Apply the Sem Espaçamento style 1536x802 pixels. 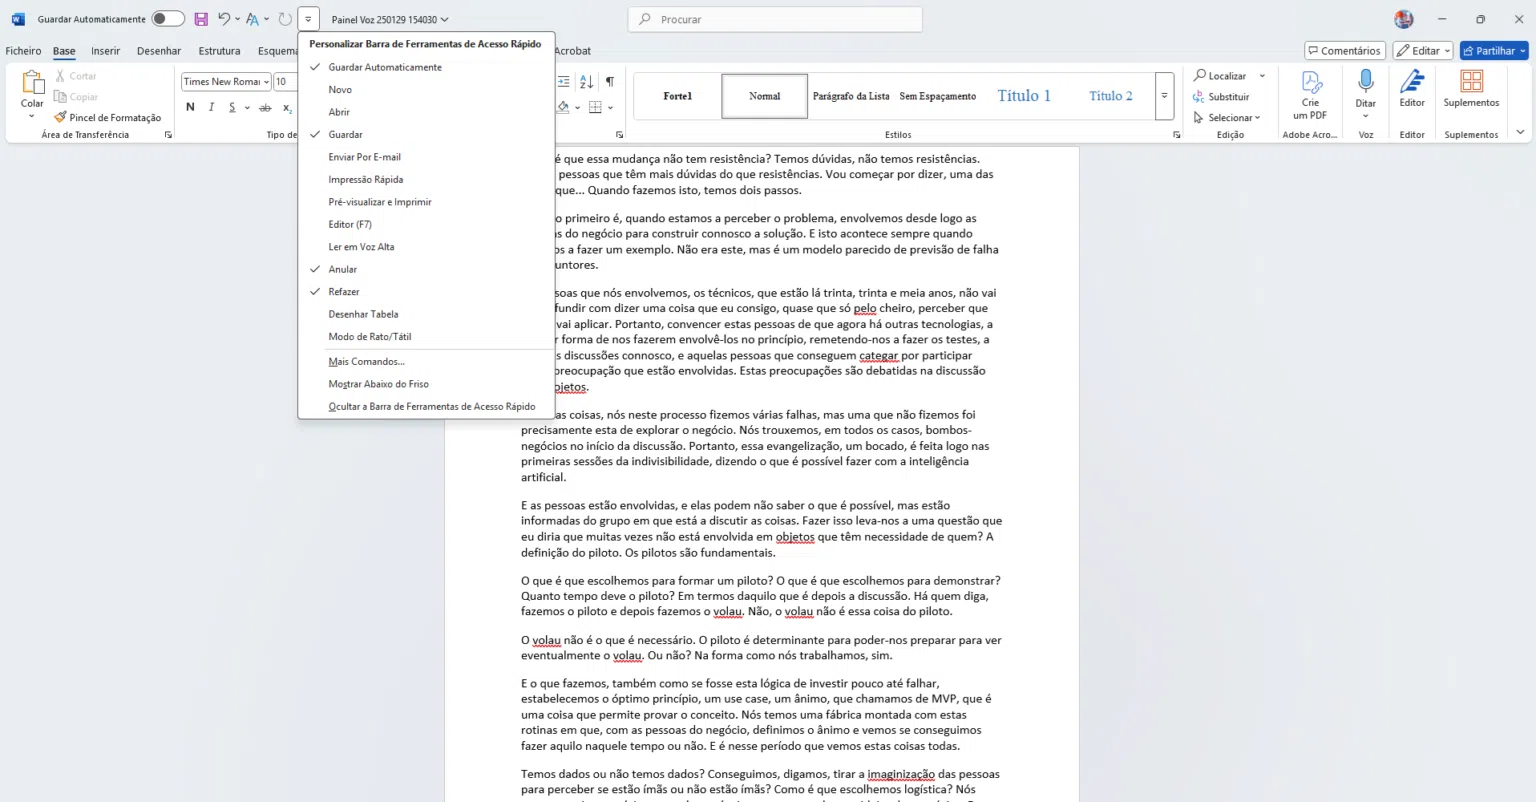[x=937, y=96]
